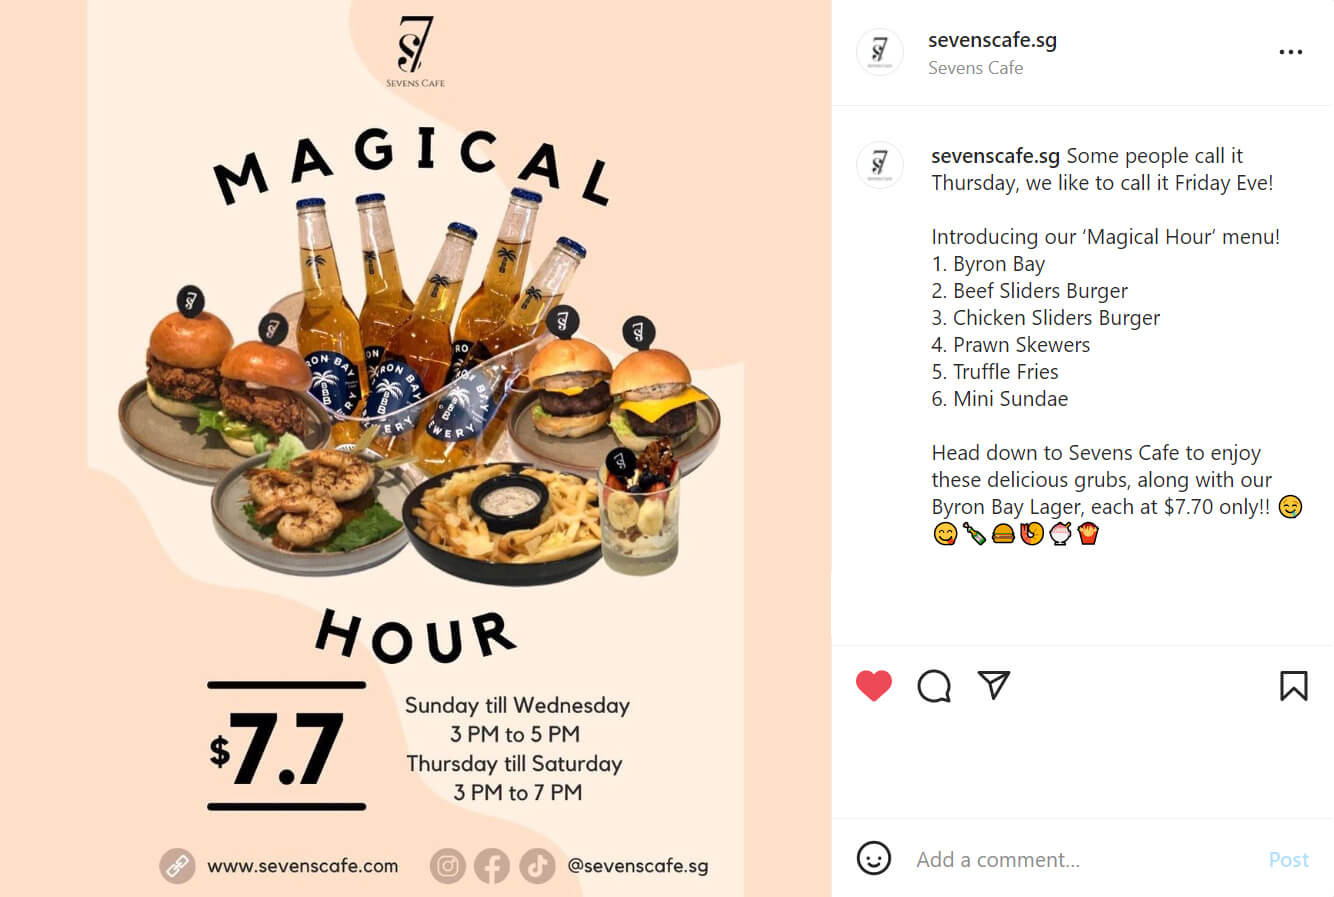Click the TikTok icon on the poster
This screenshot has width=1334, height=897.
point(537,866)
